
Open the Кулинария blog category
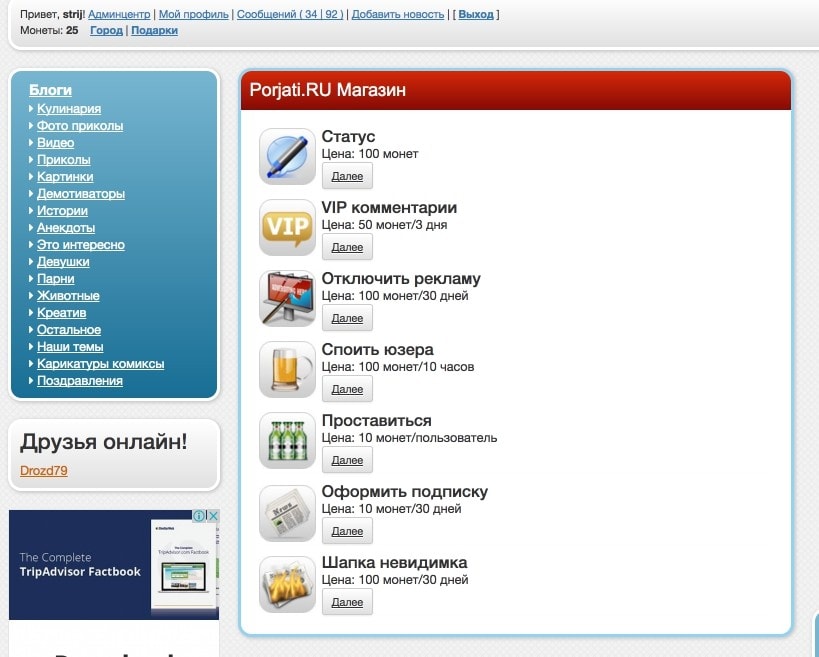(x=69, y=109)
